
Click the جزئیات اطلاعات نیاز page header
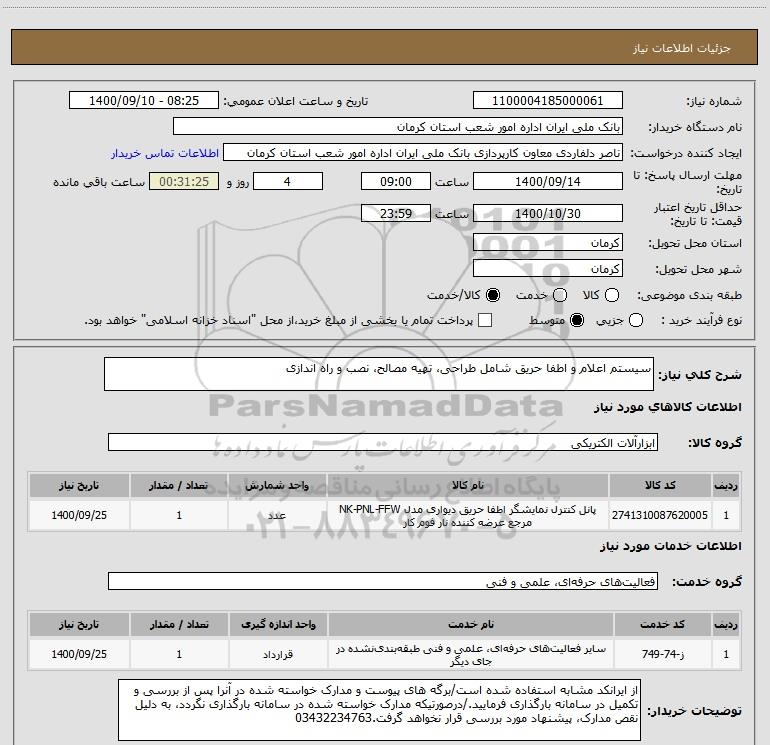tap(385, 47)
